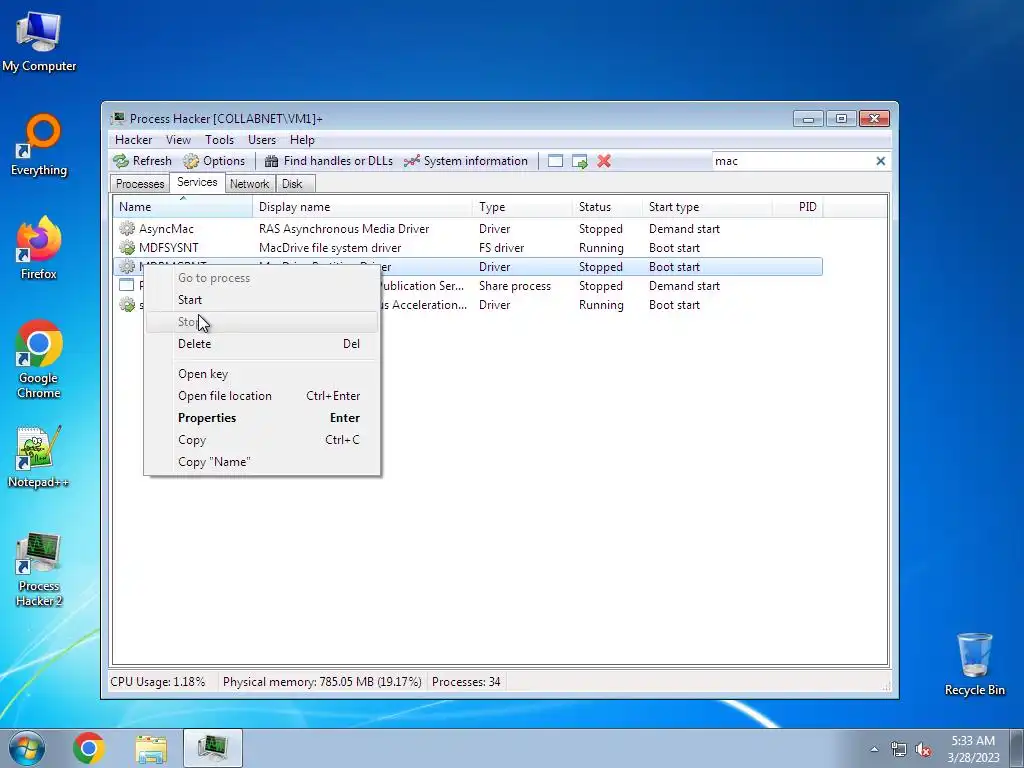Open Find handles or DLLs
The width and height of the screenshot is (1024, 768).
[328, 161]
